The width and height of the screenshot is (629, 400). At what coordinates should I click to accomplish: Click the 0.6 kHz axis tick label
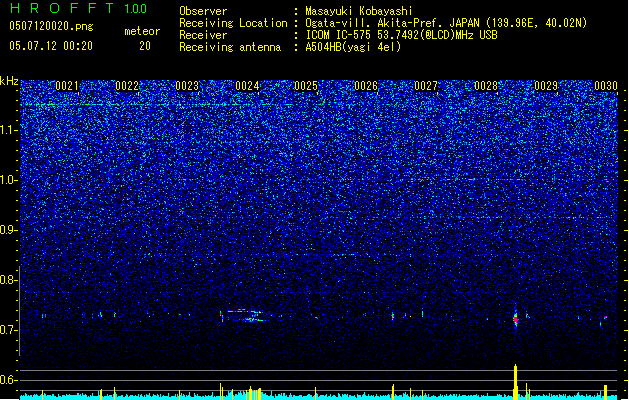[x=8, y=380]
